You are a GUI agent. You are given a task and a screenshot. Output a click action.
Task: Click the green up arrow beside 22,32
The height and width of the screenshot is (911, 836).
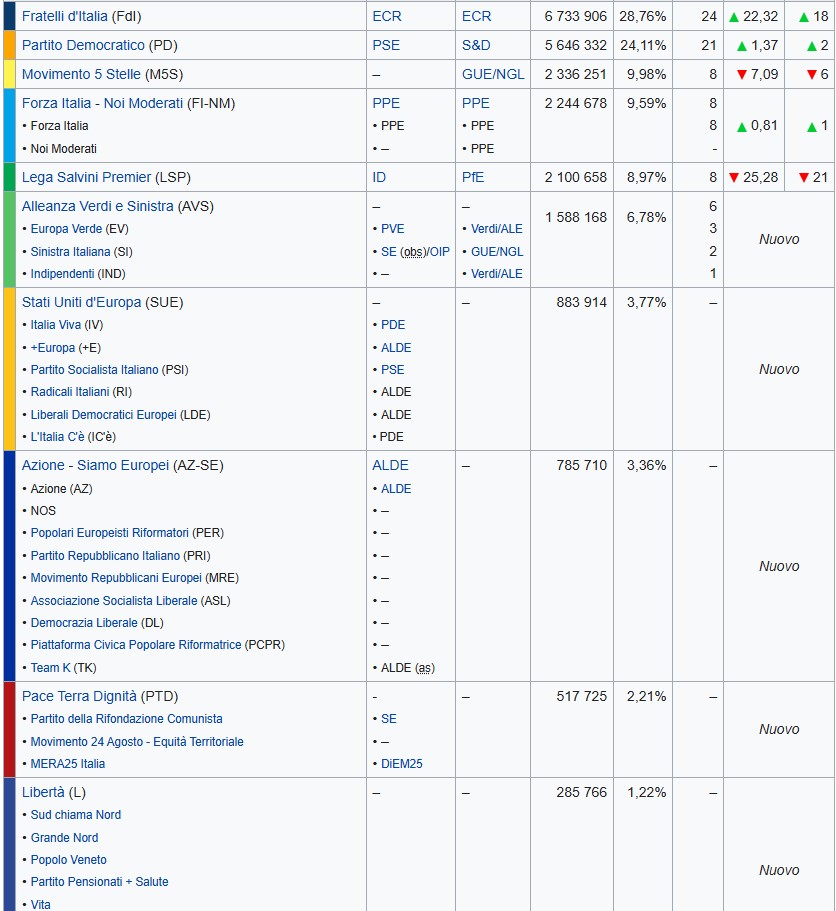(x=734, y=17)
